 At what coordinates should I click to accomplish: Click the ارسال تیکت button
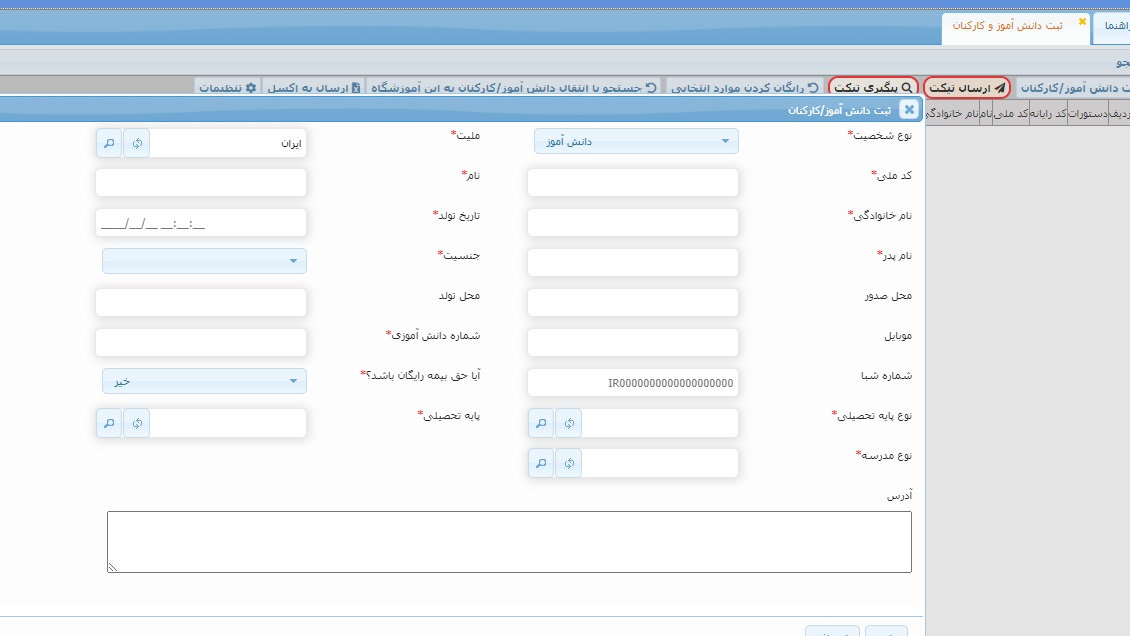pos(966,87)
